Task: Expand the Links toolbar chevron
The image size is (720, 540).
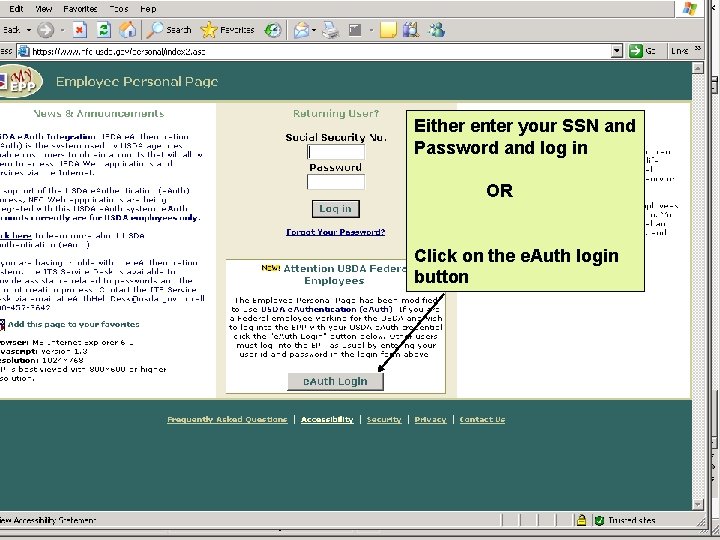Action: [698, 48]
